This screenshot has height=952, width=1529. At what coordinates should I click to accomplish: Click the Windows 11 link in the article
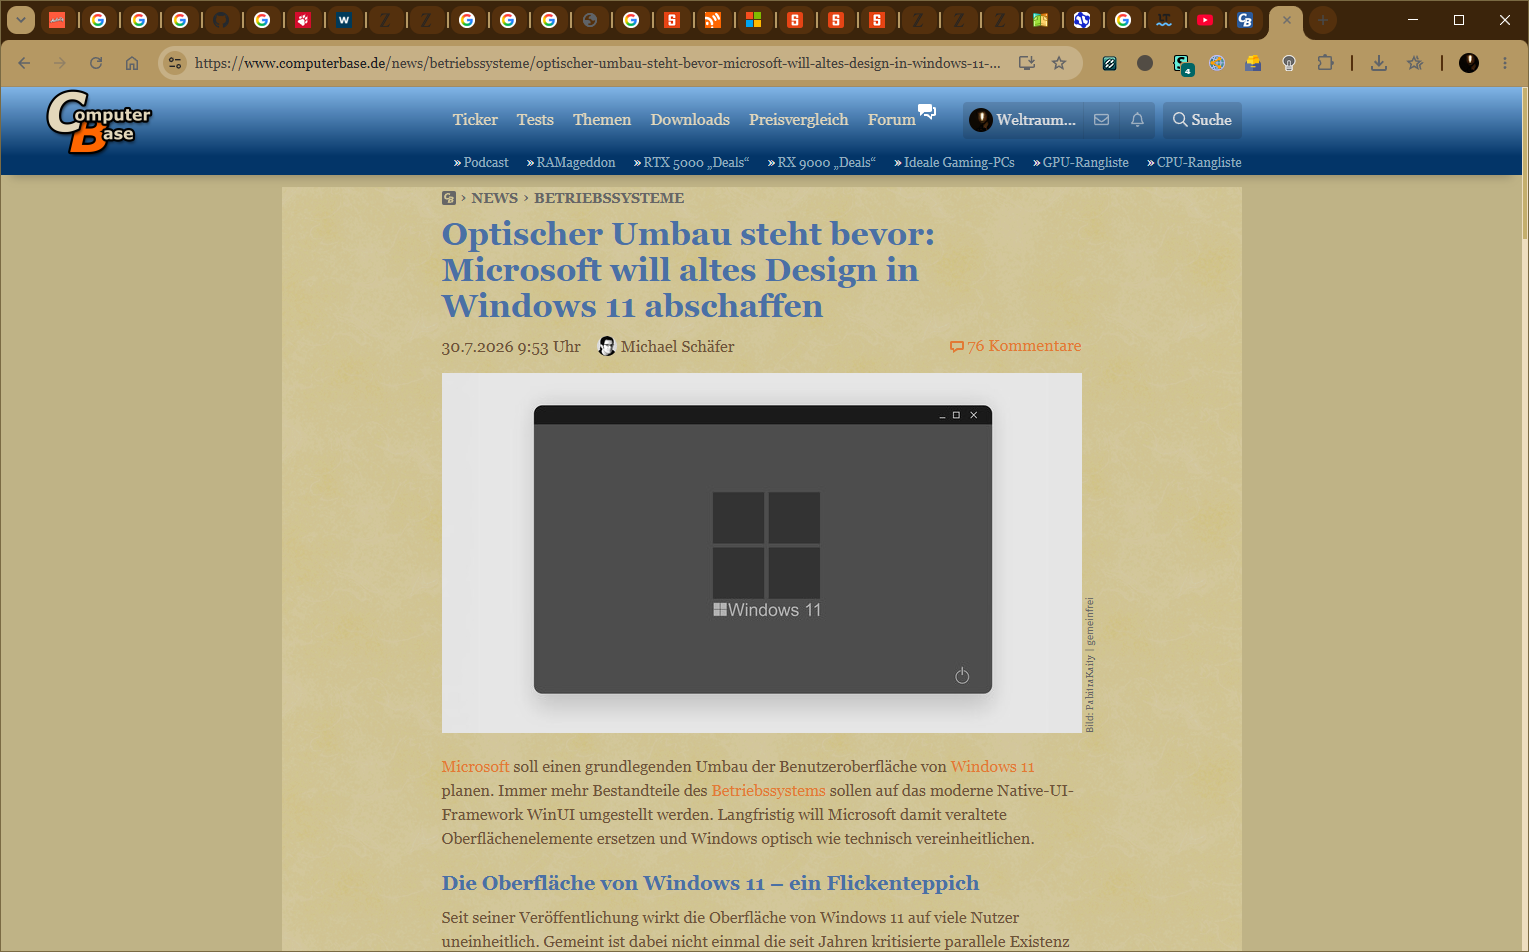(x=992, y=767)
